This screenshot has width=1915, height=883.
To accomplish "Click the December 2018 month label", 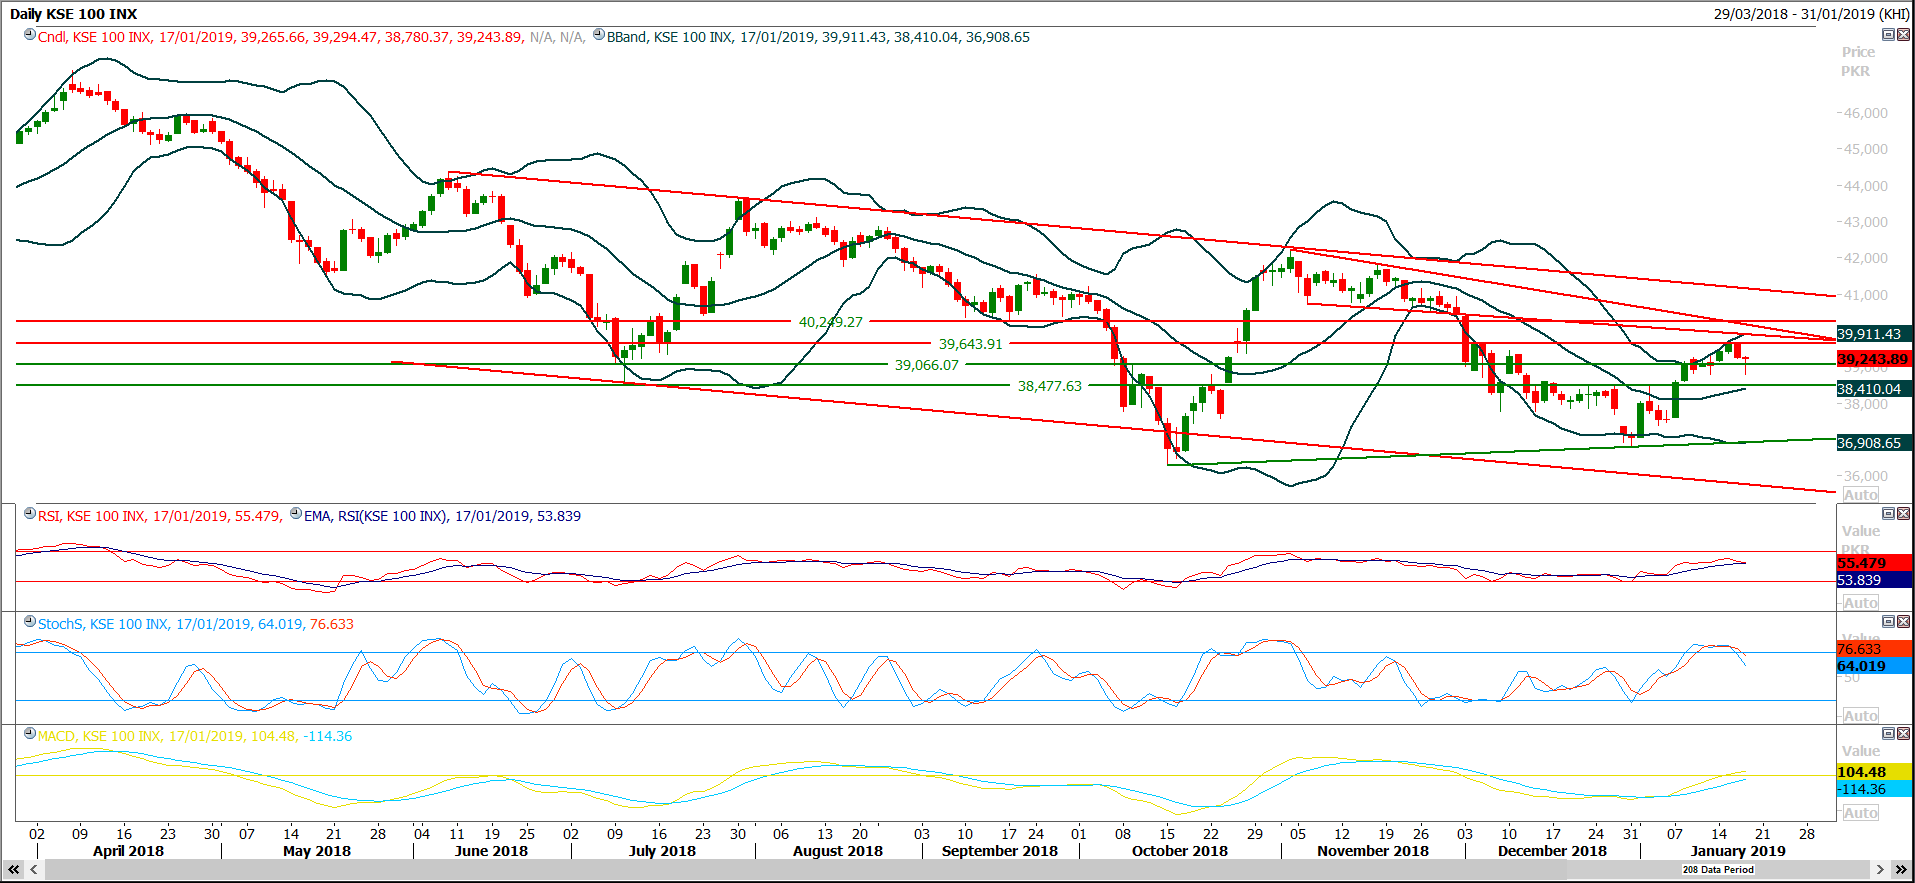I will (1552, 851).
